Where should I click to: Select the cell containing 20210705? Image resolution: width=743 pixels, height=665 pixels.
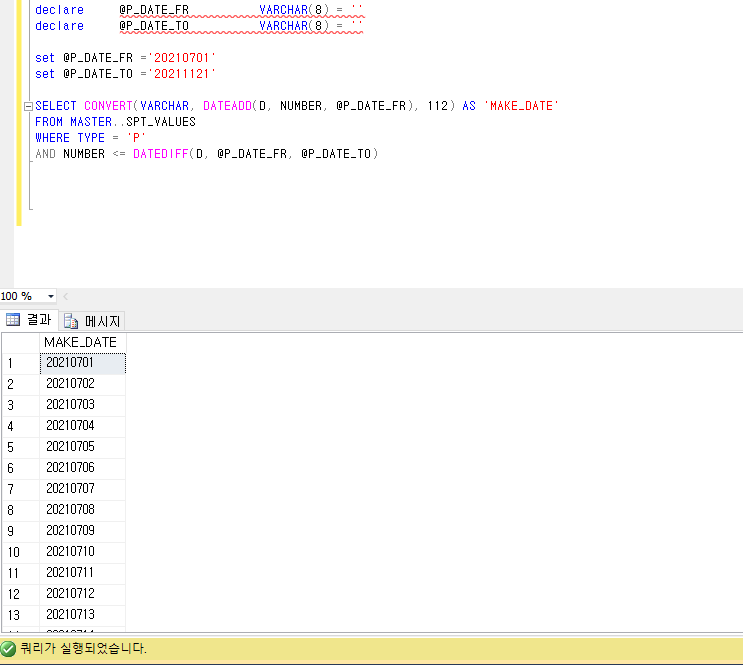82,446
